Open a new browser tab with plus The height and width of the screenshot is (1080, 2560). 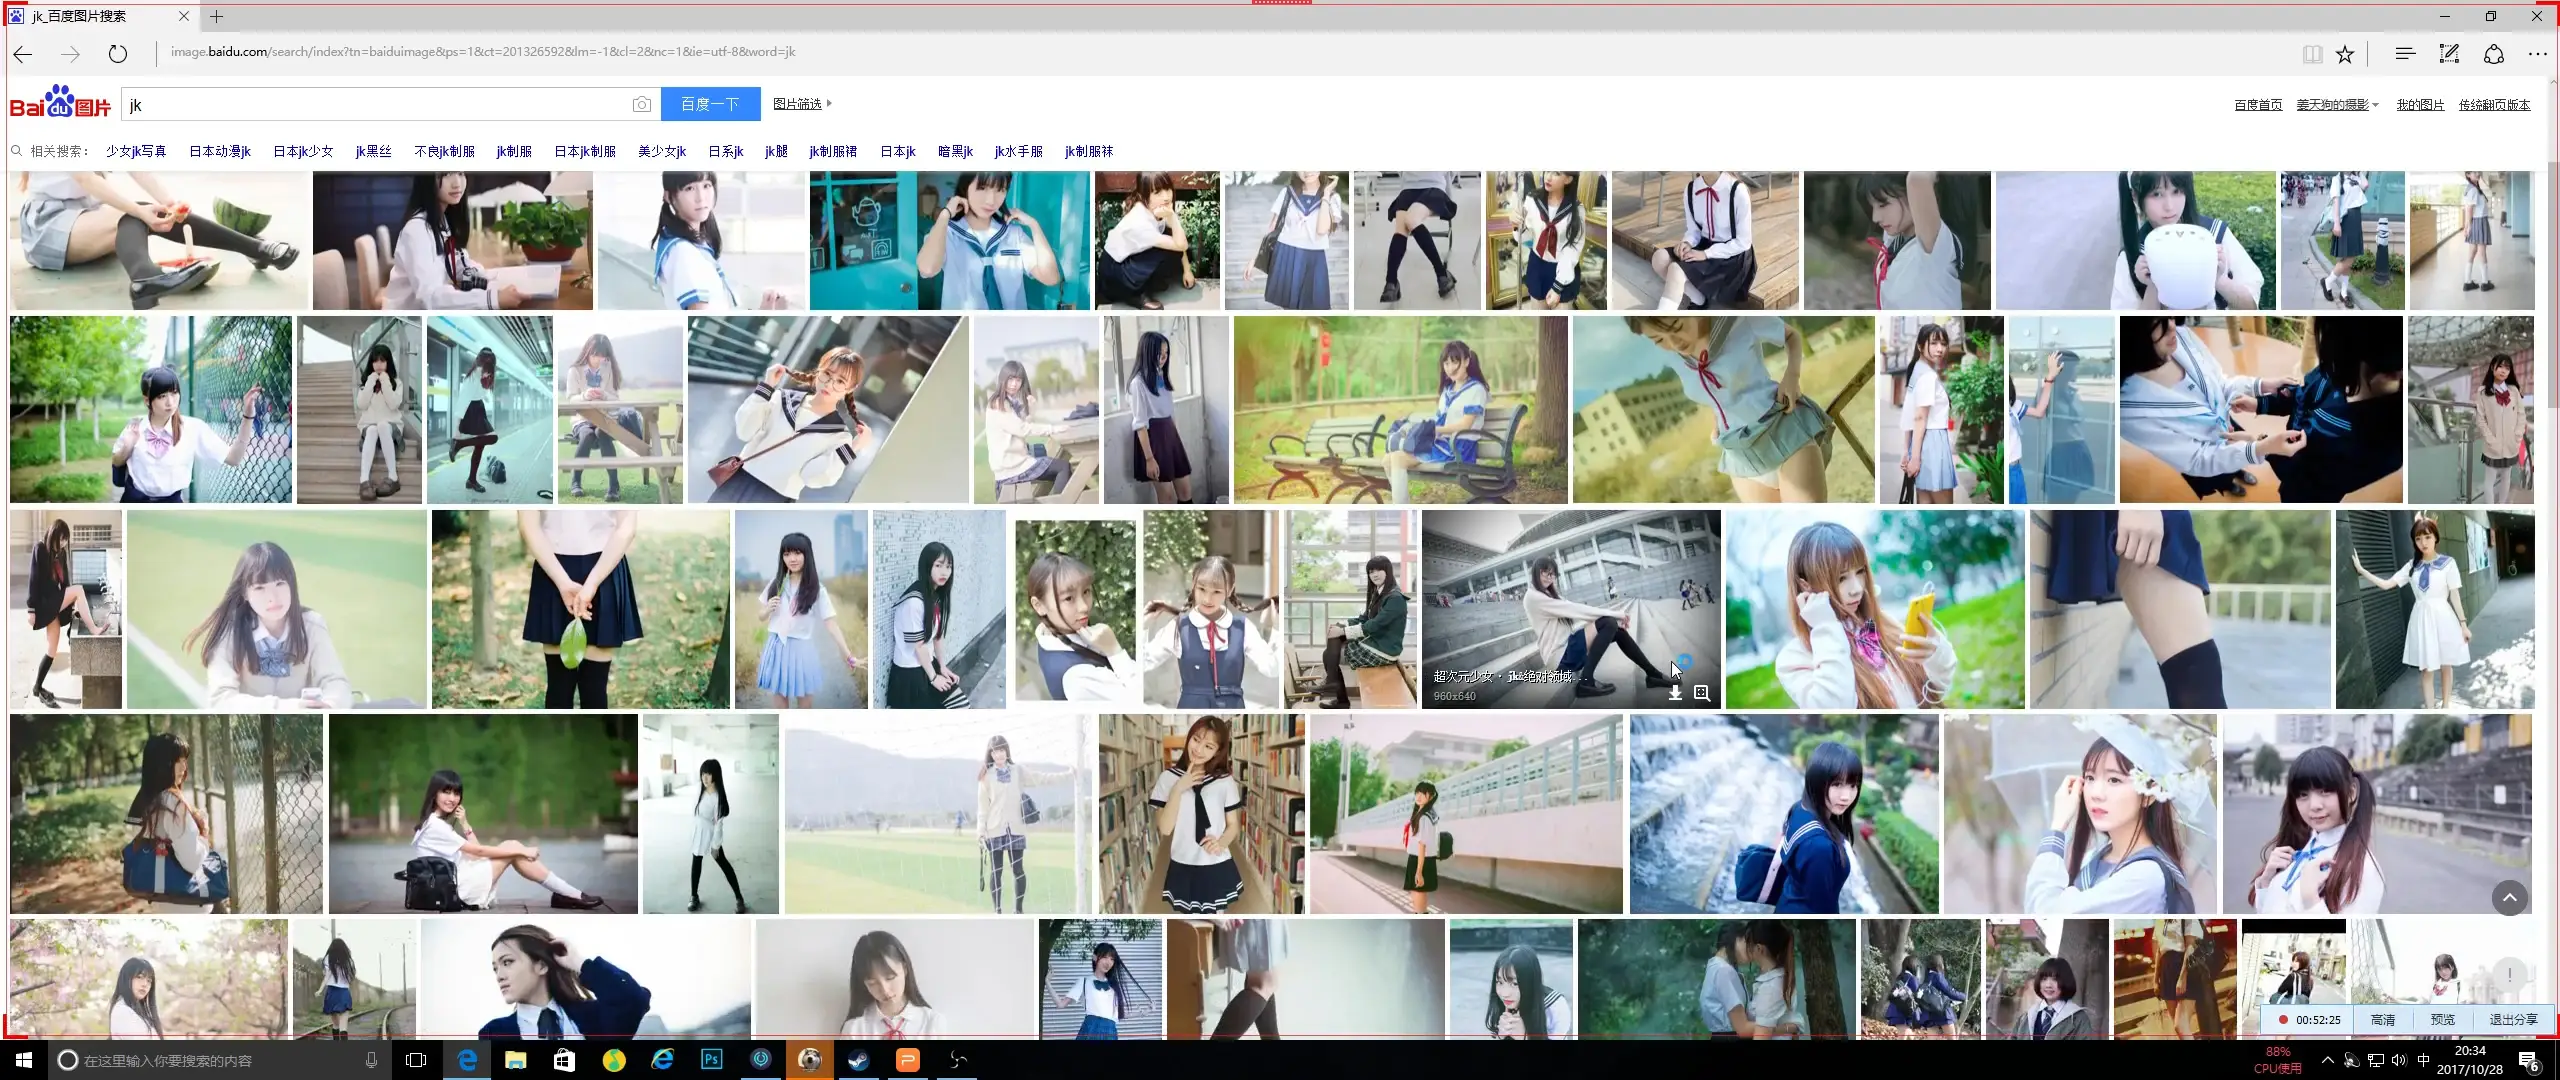coord(216,16)
